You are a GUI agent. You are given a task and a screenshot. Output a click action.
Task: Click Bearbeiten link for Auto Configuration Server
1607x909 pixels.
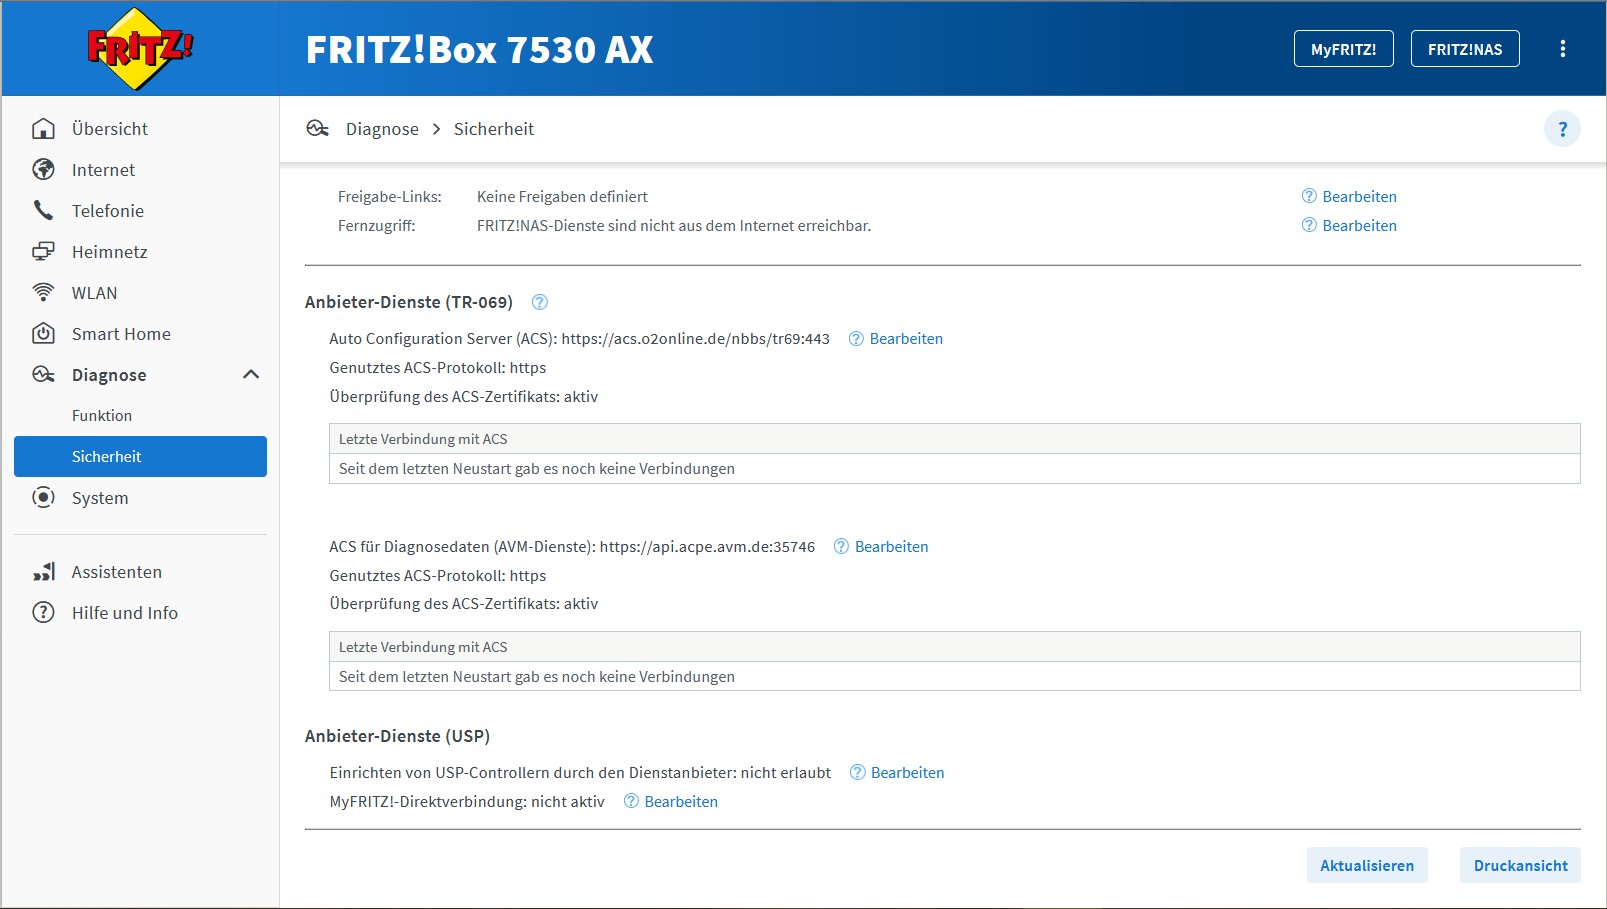(x=906, y=339)
